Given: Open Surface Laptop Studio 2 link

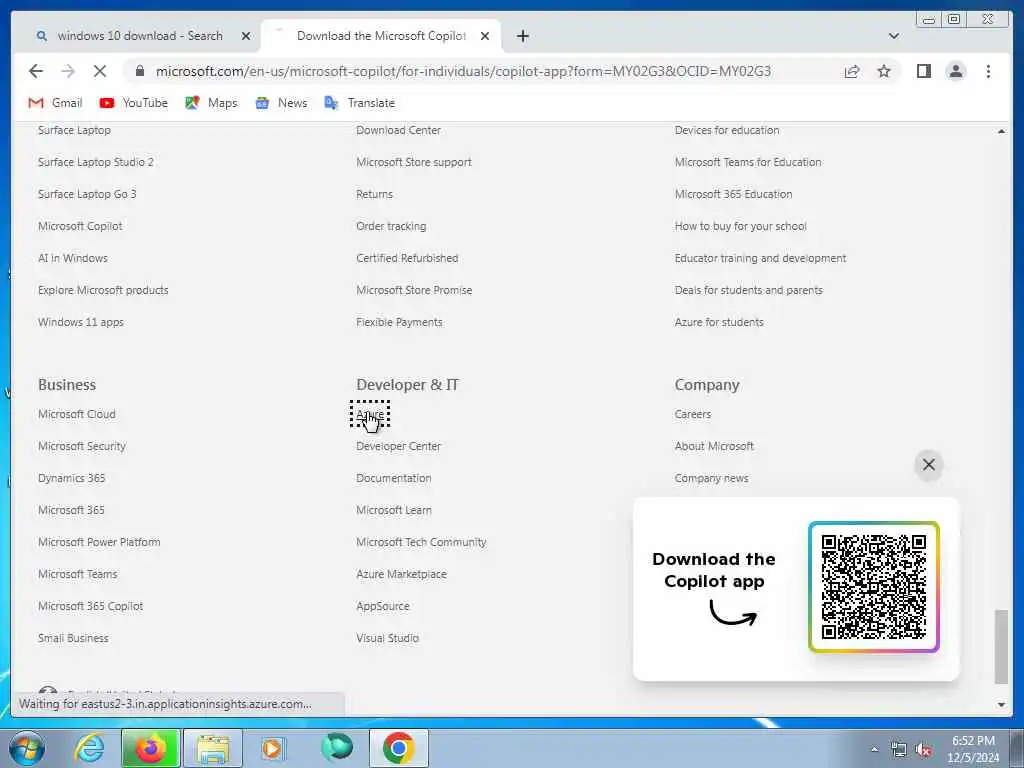Looking at the screenshot, I should coord(95,162).
